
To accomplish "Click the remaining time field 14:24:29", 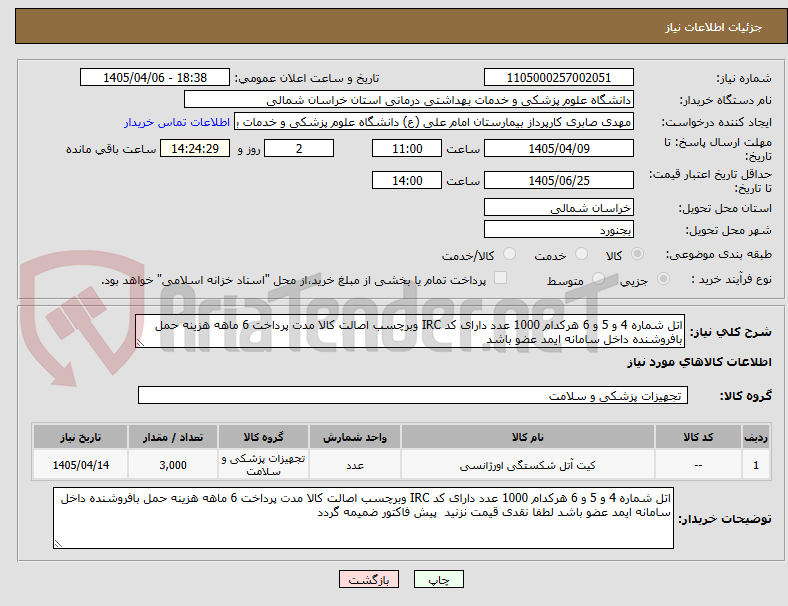I will click(x=195, y=148).
